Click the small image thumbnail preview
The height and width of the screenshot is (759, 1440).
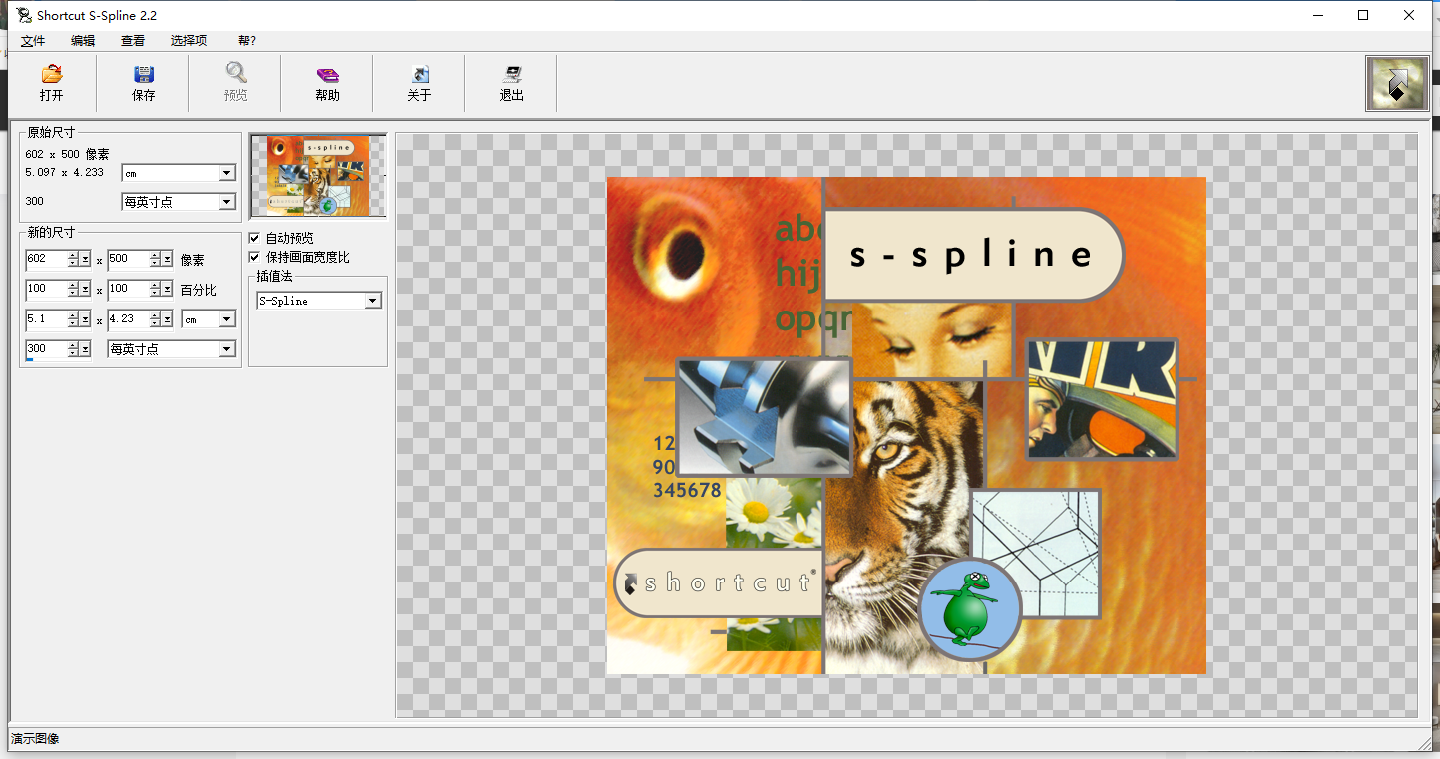click(x=317, y=176)
